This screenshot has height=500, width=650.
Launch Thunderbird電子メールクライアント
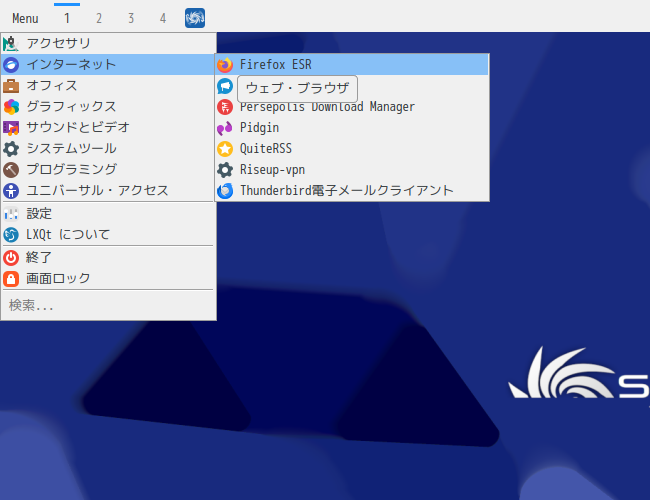[352, 191]
